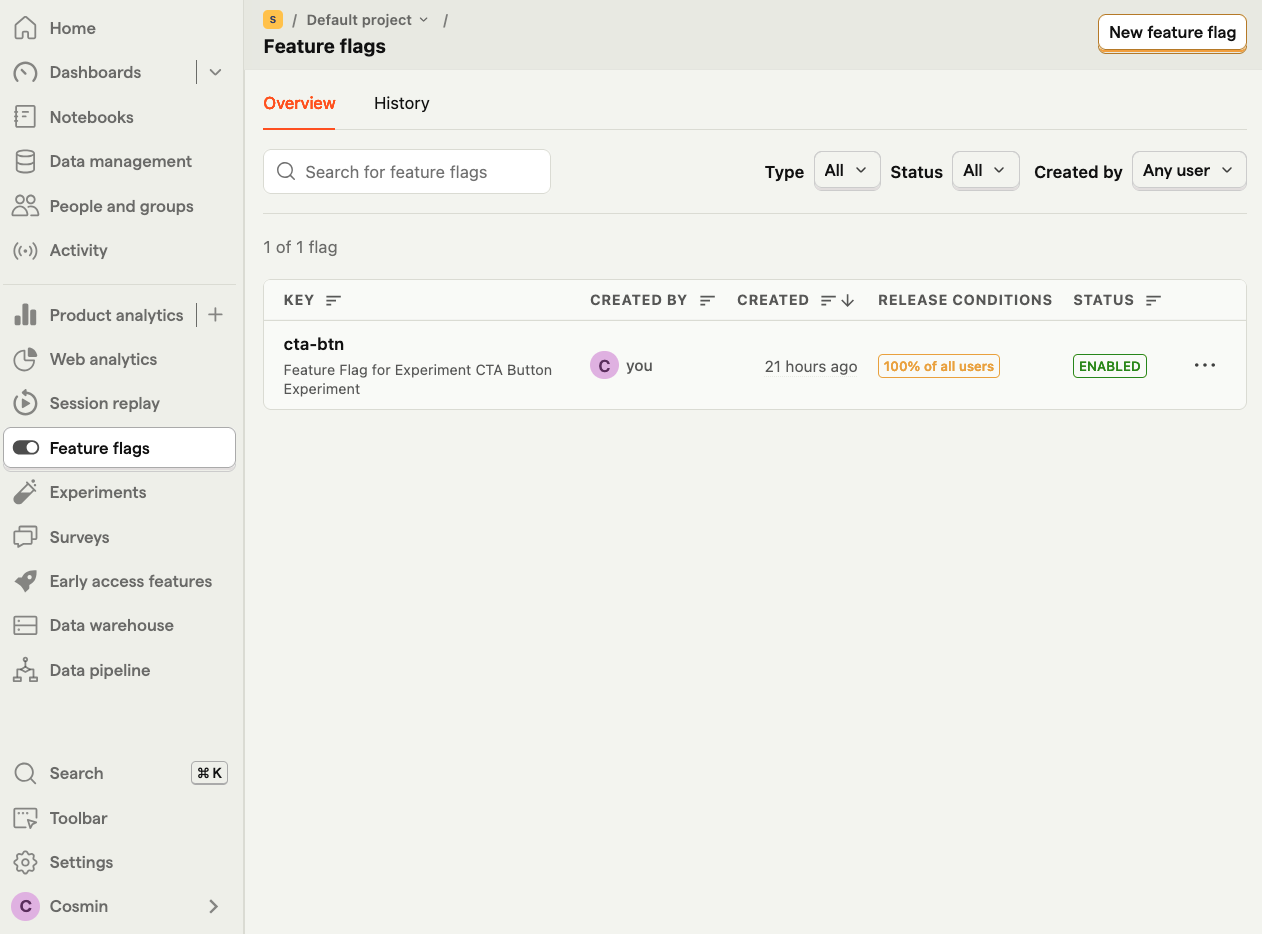Expand the Type filter dropdown
Screen dimensions: 1262x934
(846, 171)
